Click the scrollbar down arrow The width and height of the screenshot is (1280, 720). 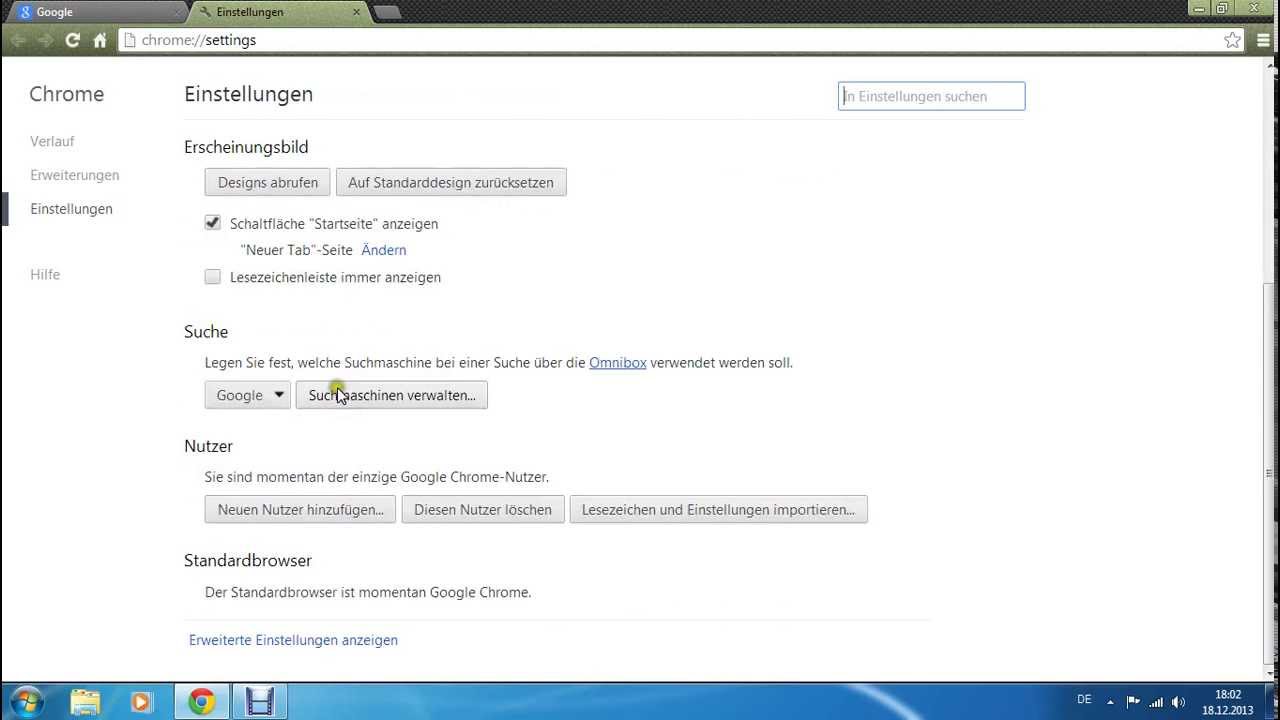pyautogui.click(x=1271, y=671)
